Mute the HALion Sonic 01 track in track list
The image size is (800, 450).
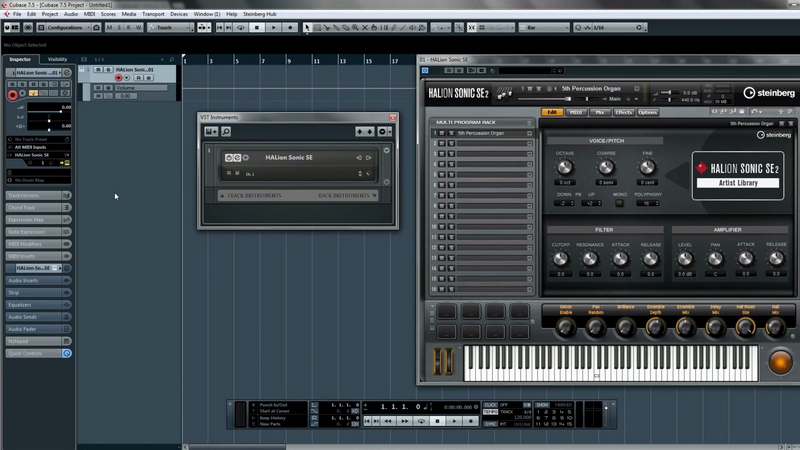(98, 69)
